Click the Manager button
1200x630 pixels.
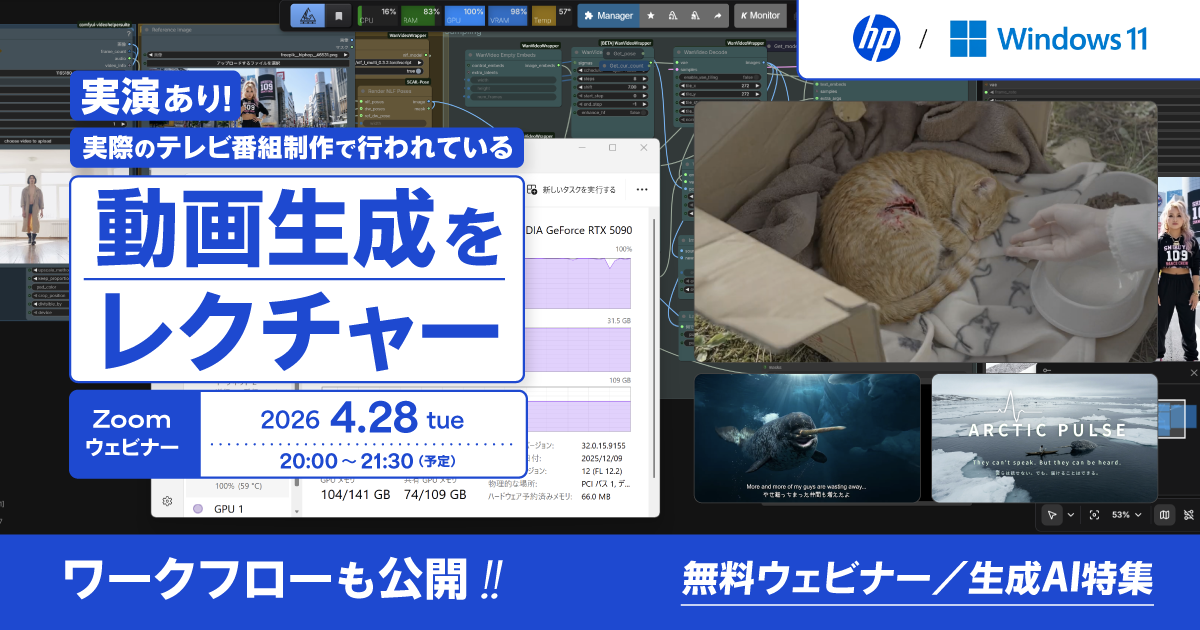click(608, 16)
